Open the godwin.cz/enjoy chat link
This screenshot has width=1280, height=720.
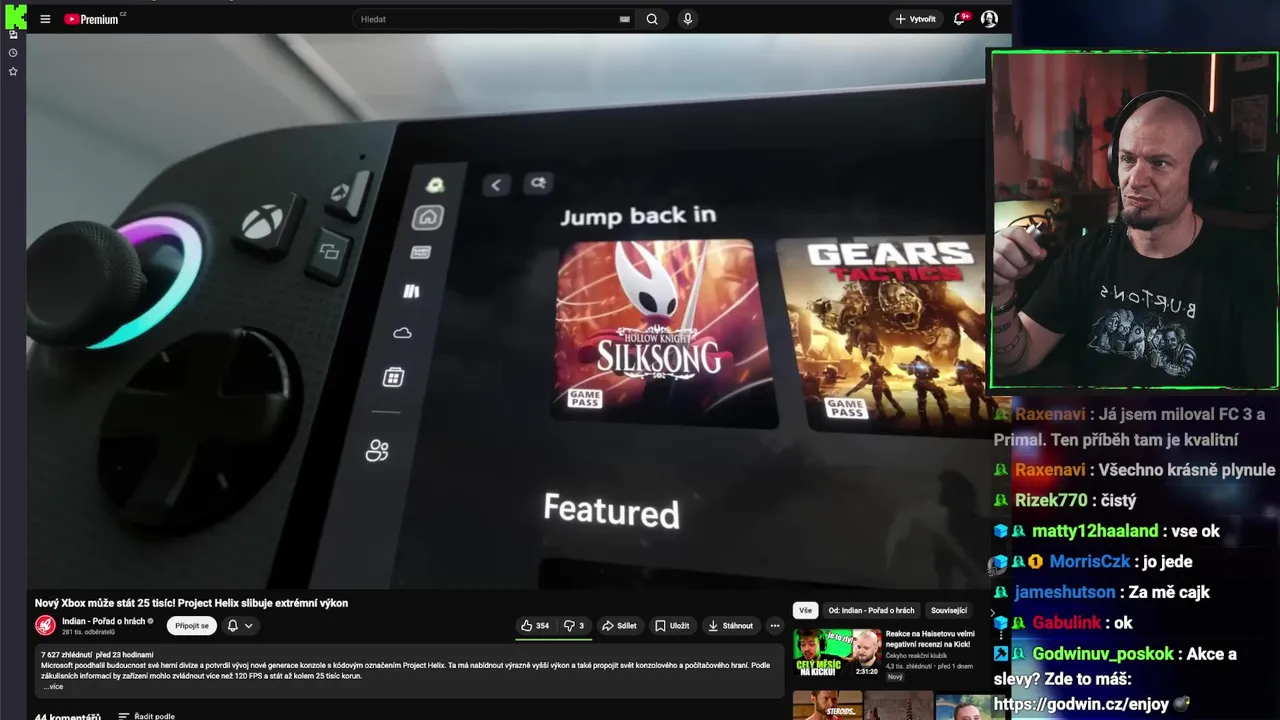(x=1081, y=704)
